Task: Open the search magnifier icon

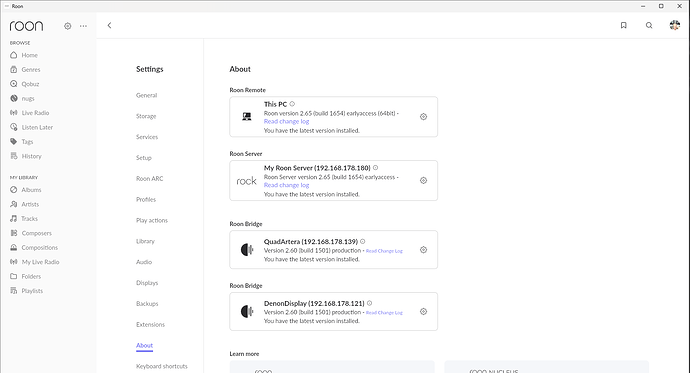Action: tap(649, 26)
